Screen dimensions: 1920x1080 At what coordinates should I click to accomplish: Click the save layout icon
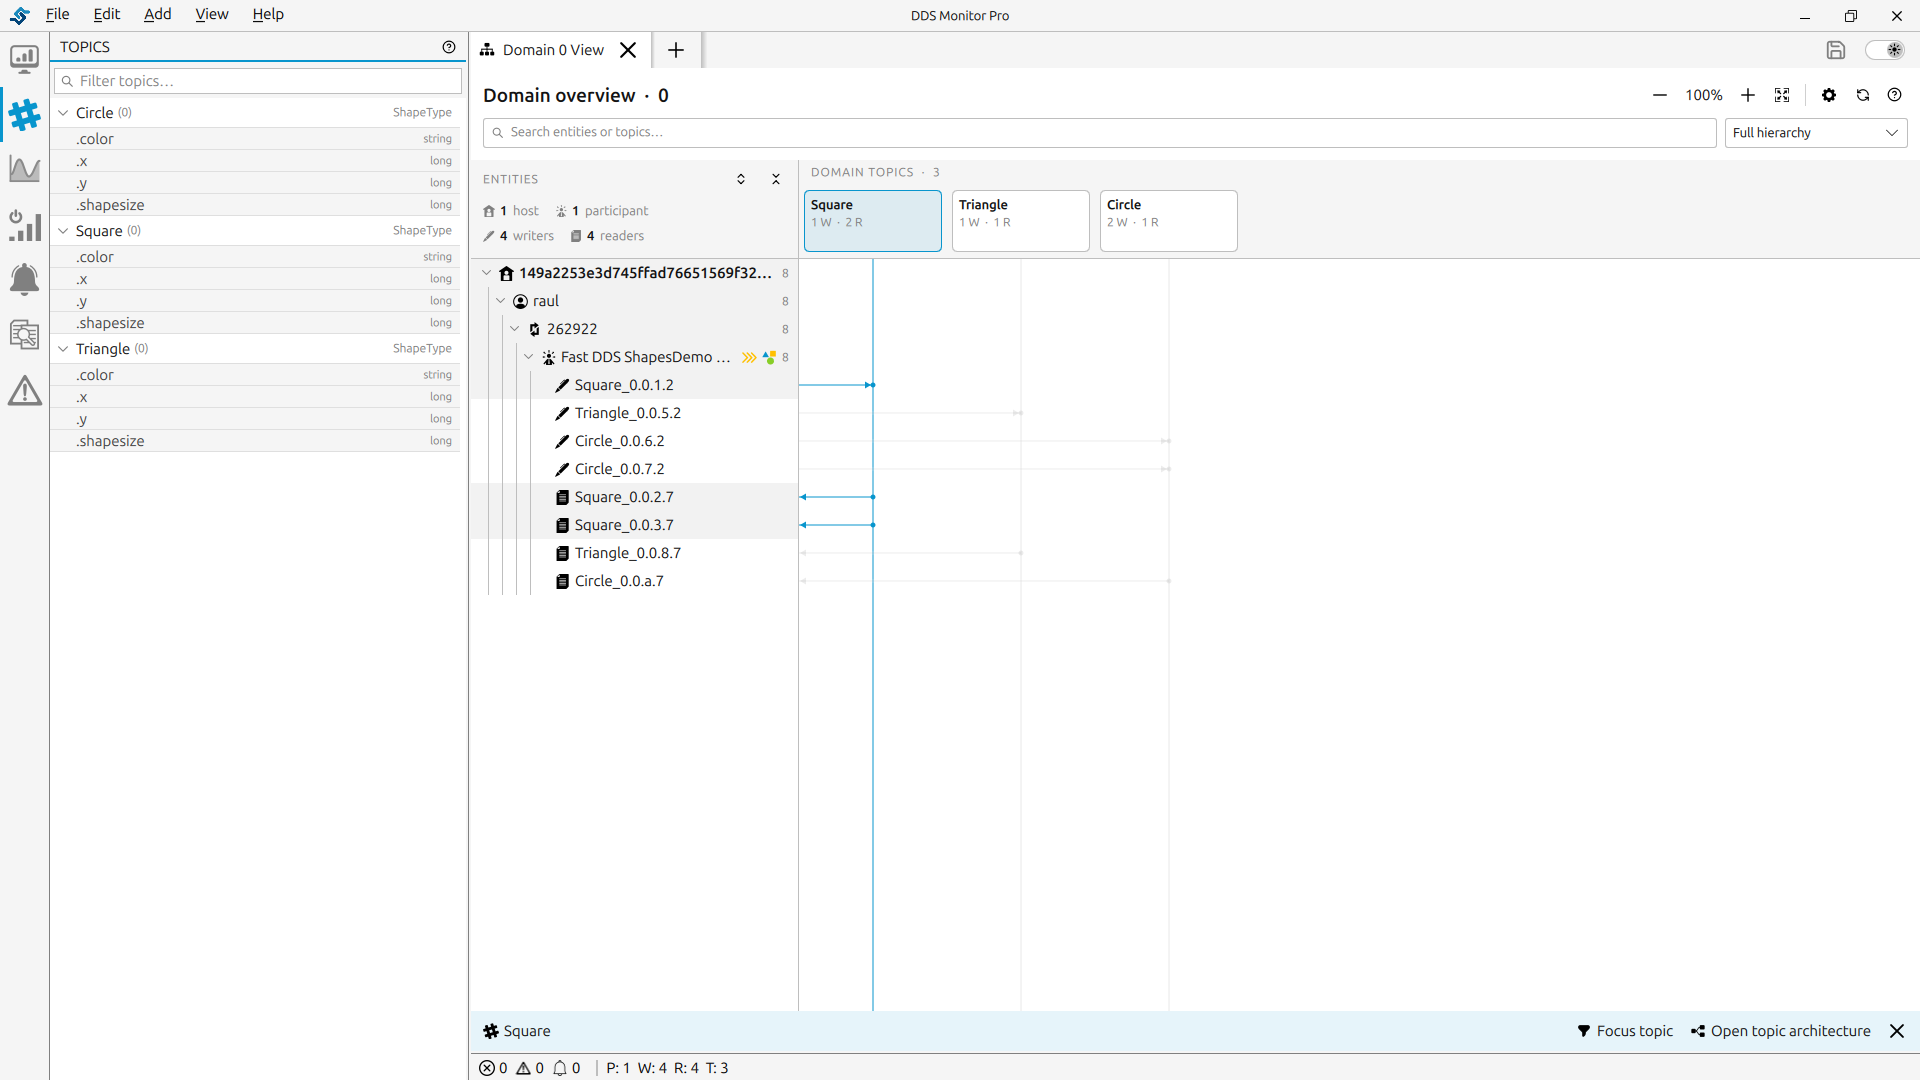point(1835,50)
